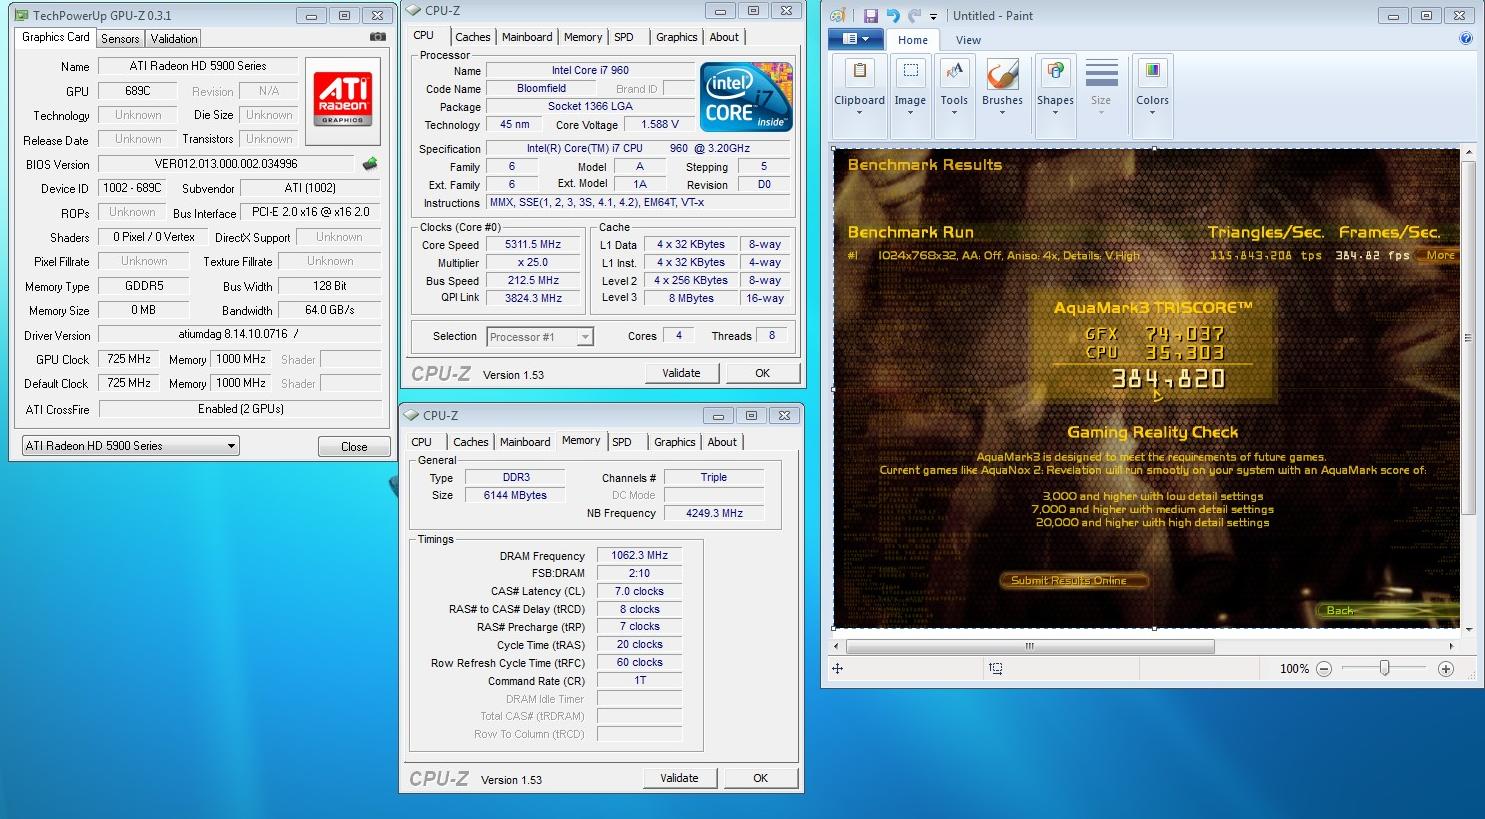Click the GPU-Z screenshot camera icon
1485x819 pixels.
click(x=377, y=37)
